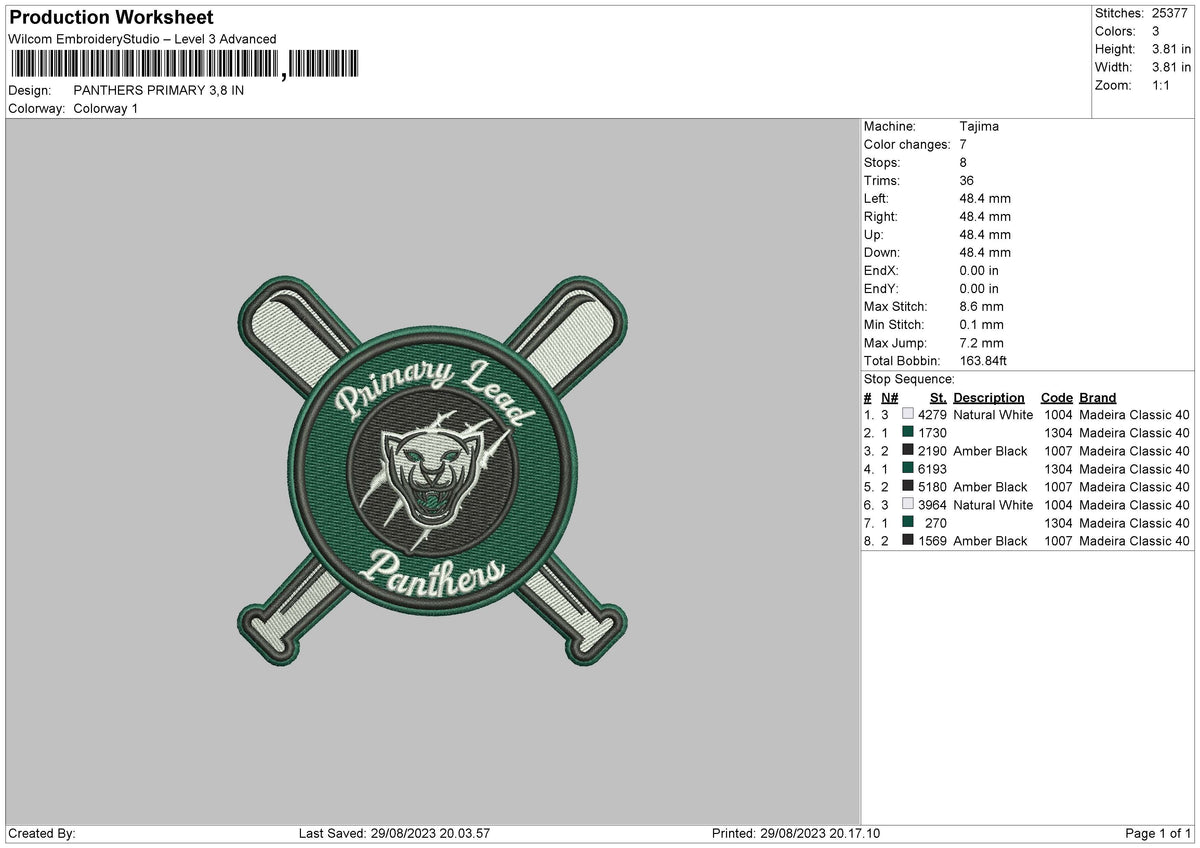Click the 'Brand' column header
This screenshot has width=1200, height=848.
pyautogui.click(x=1098, y=397)
